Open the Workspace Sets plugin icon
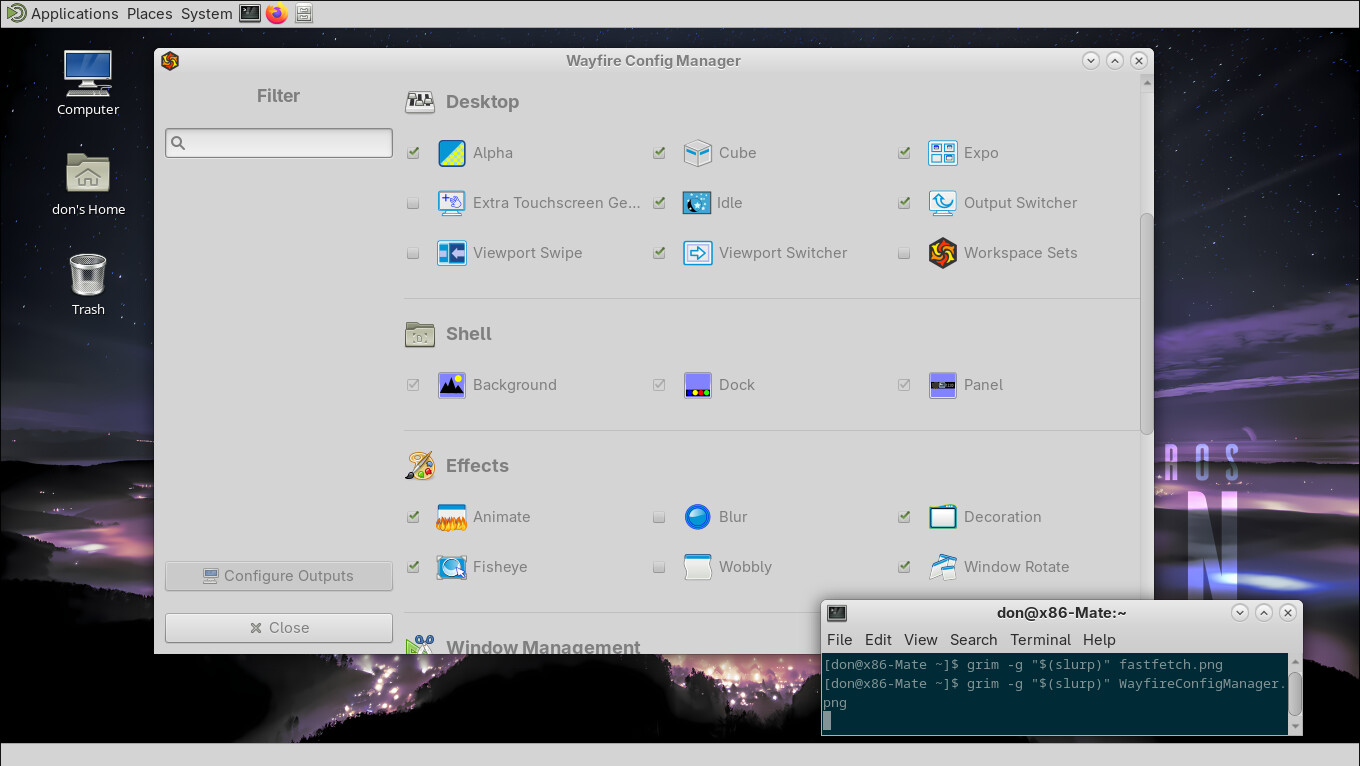The image size is (1360, 766). pos(943,253)
